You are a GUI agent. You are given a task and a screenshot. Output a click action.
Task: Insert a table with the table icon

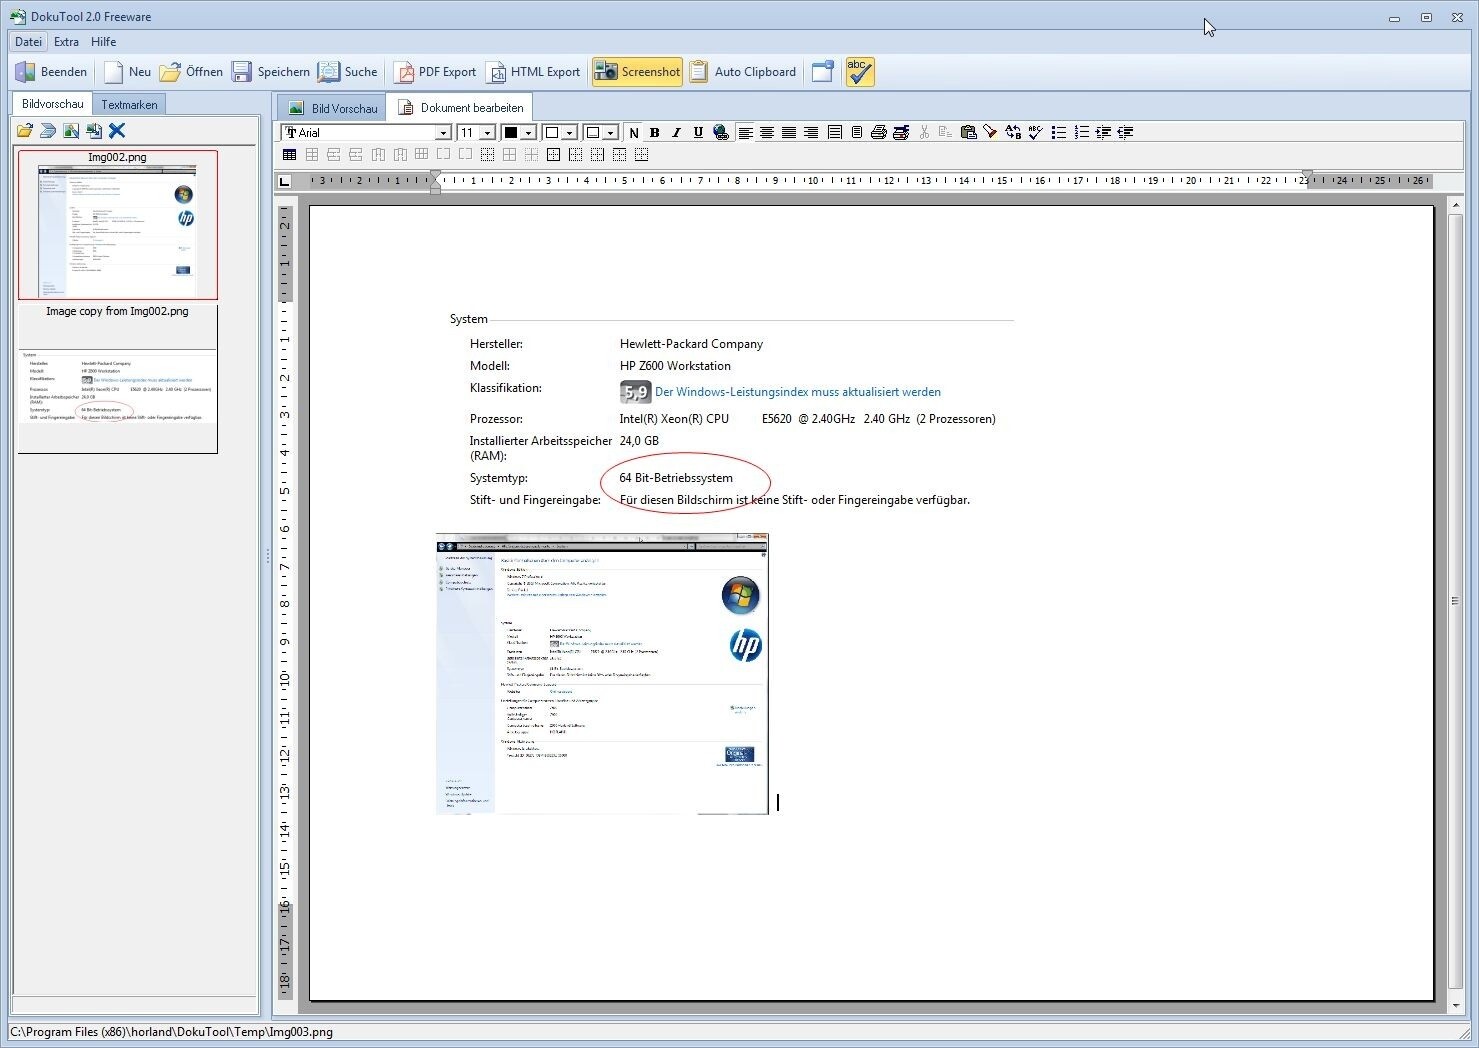coord(289,154)
